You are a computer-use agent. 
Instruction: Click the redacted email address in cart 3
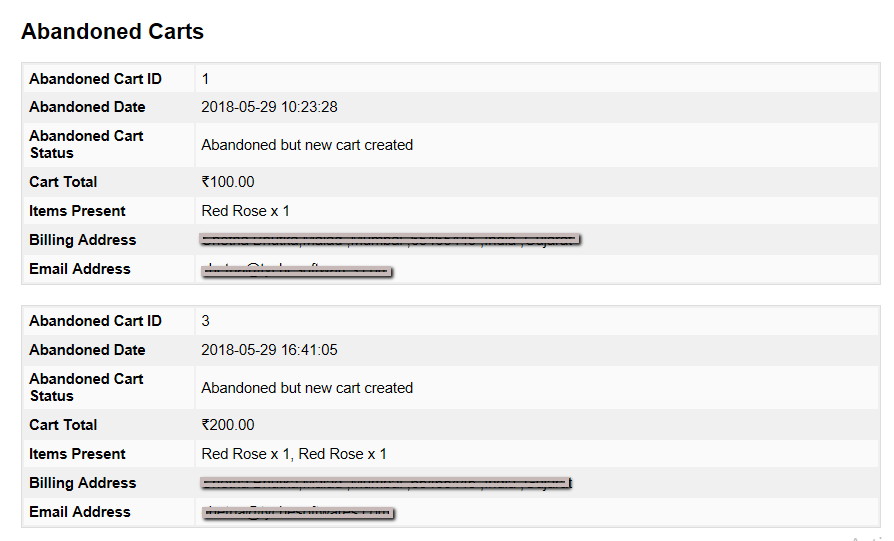pos(298,513)
